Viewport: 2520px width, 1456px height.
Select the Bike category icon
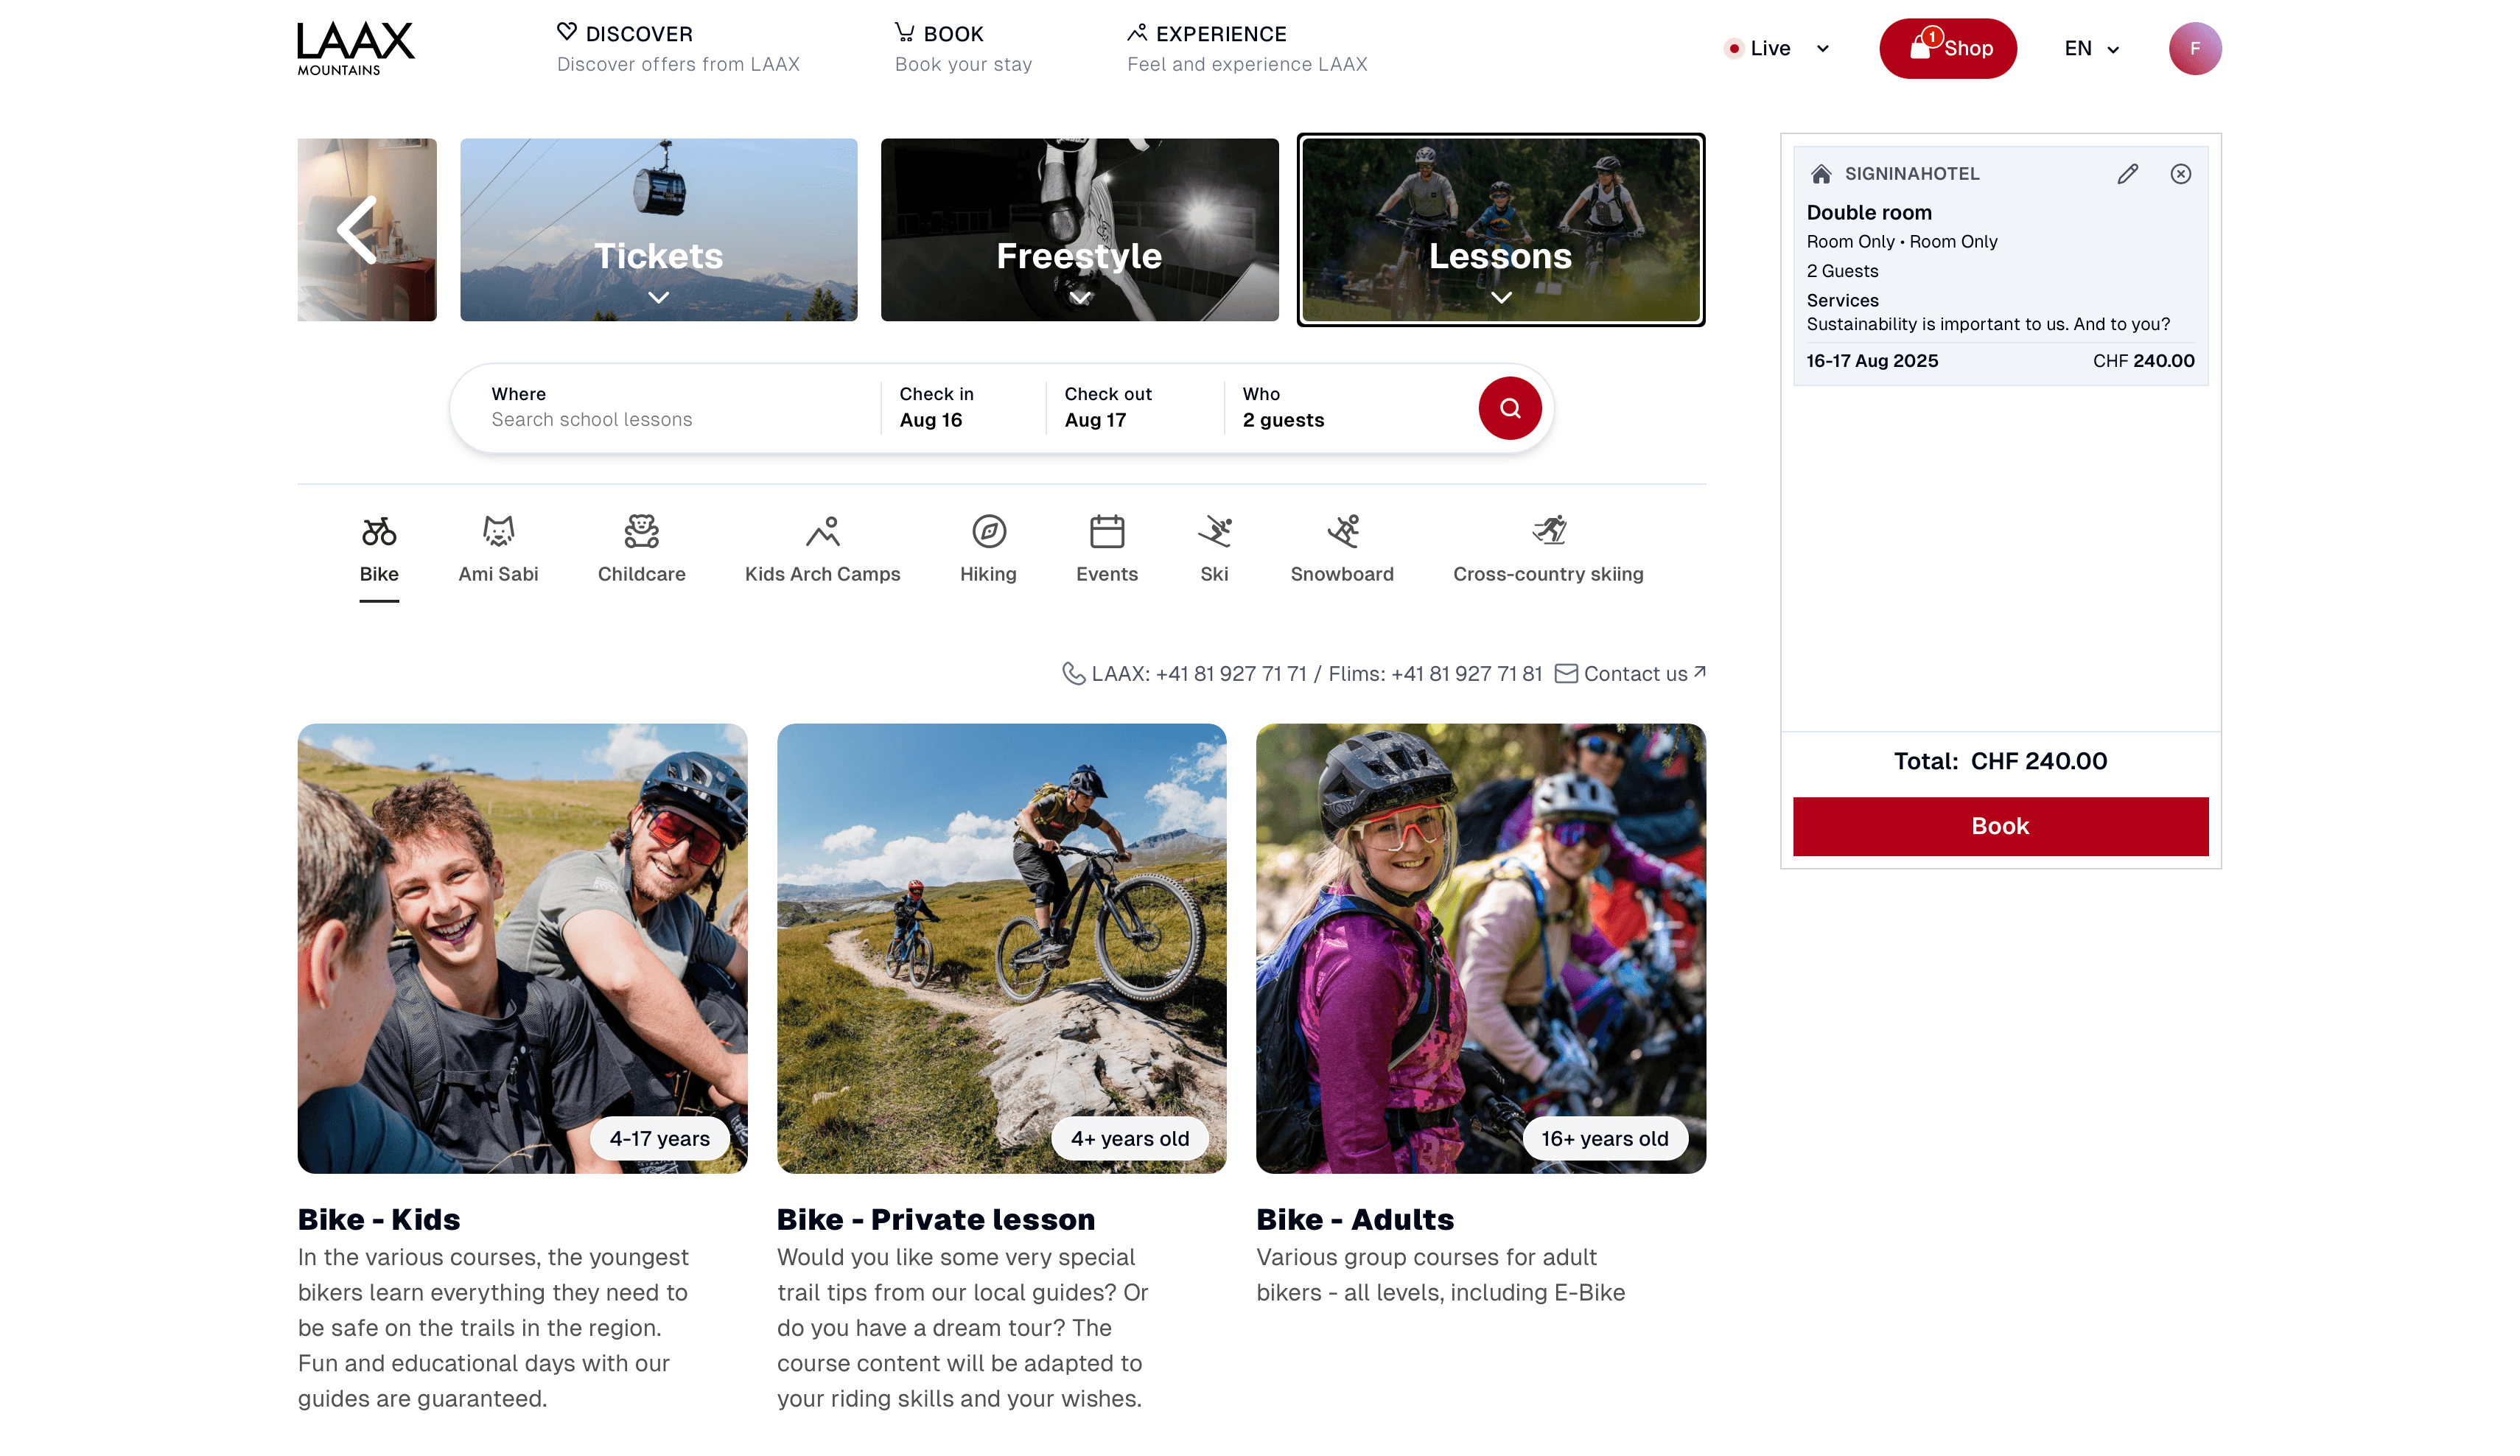pos(379,533)
